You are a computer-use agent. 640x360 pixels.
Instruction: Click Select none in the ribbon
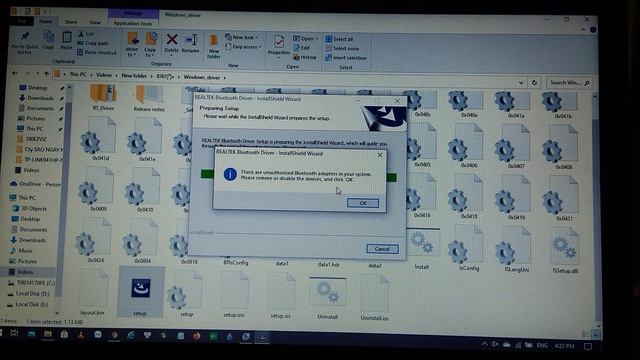[342, 49]
